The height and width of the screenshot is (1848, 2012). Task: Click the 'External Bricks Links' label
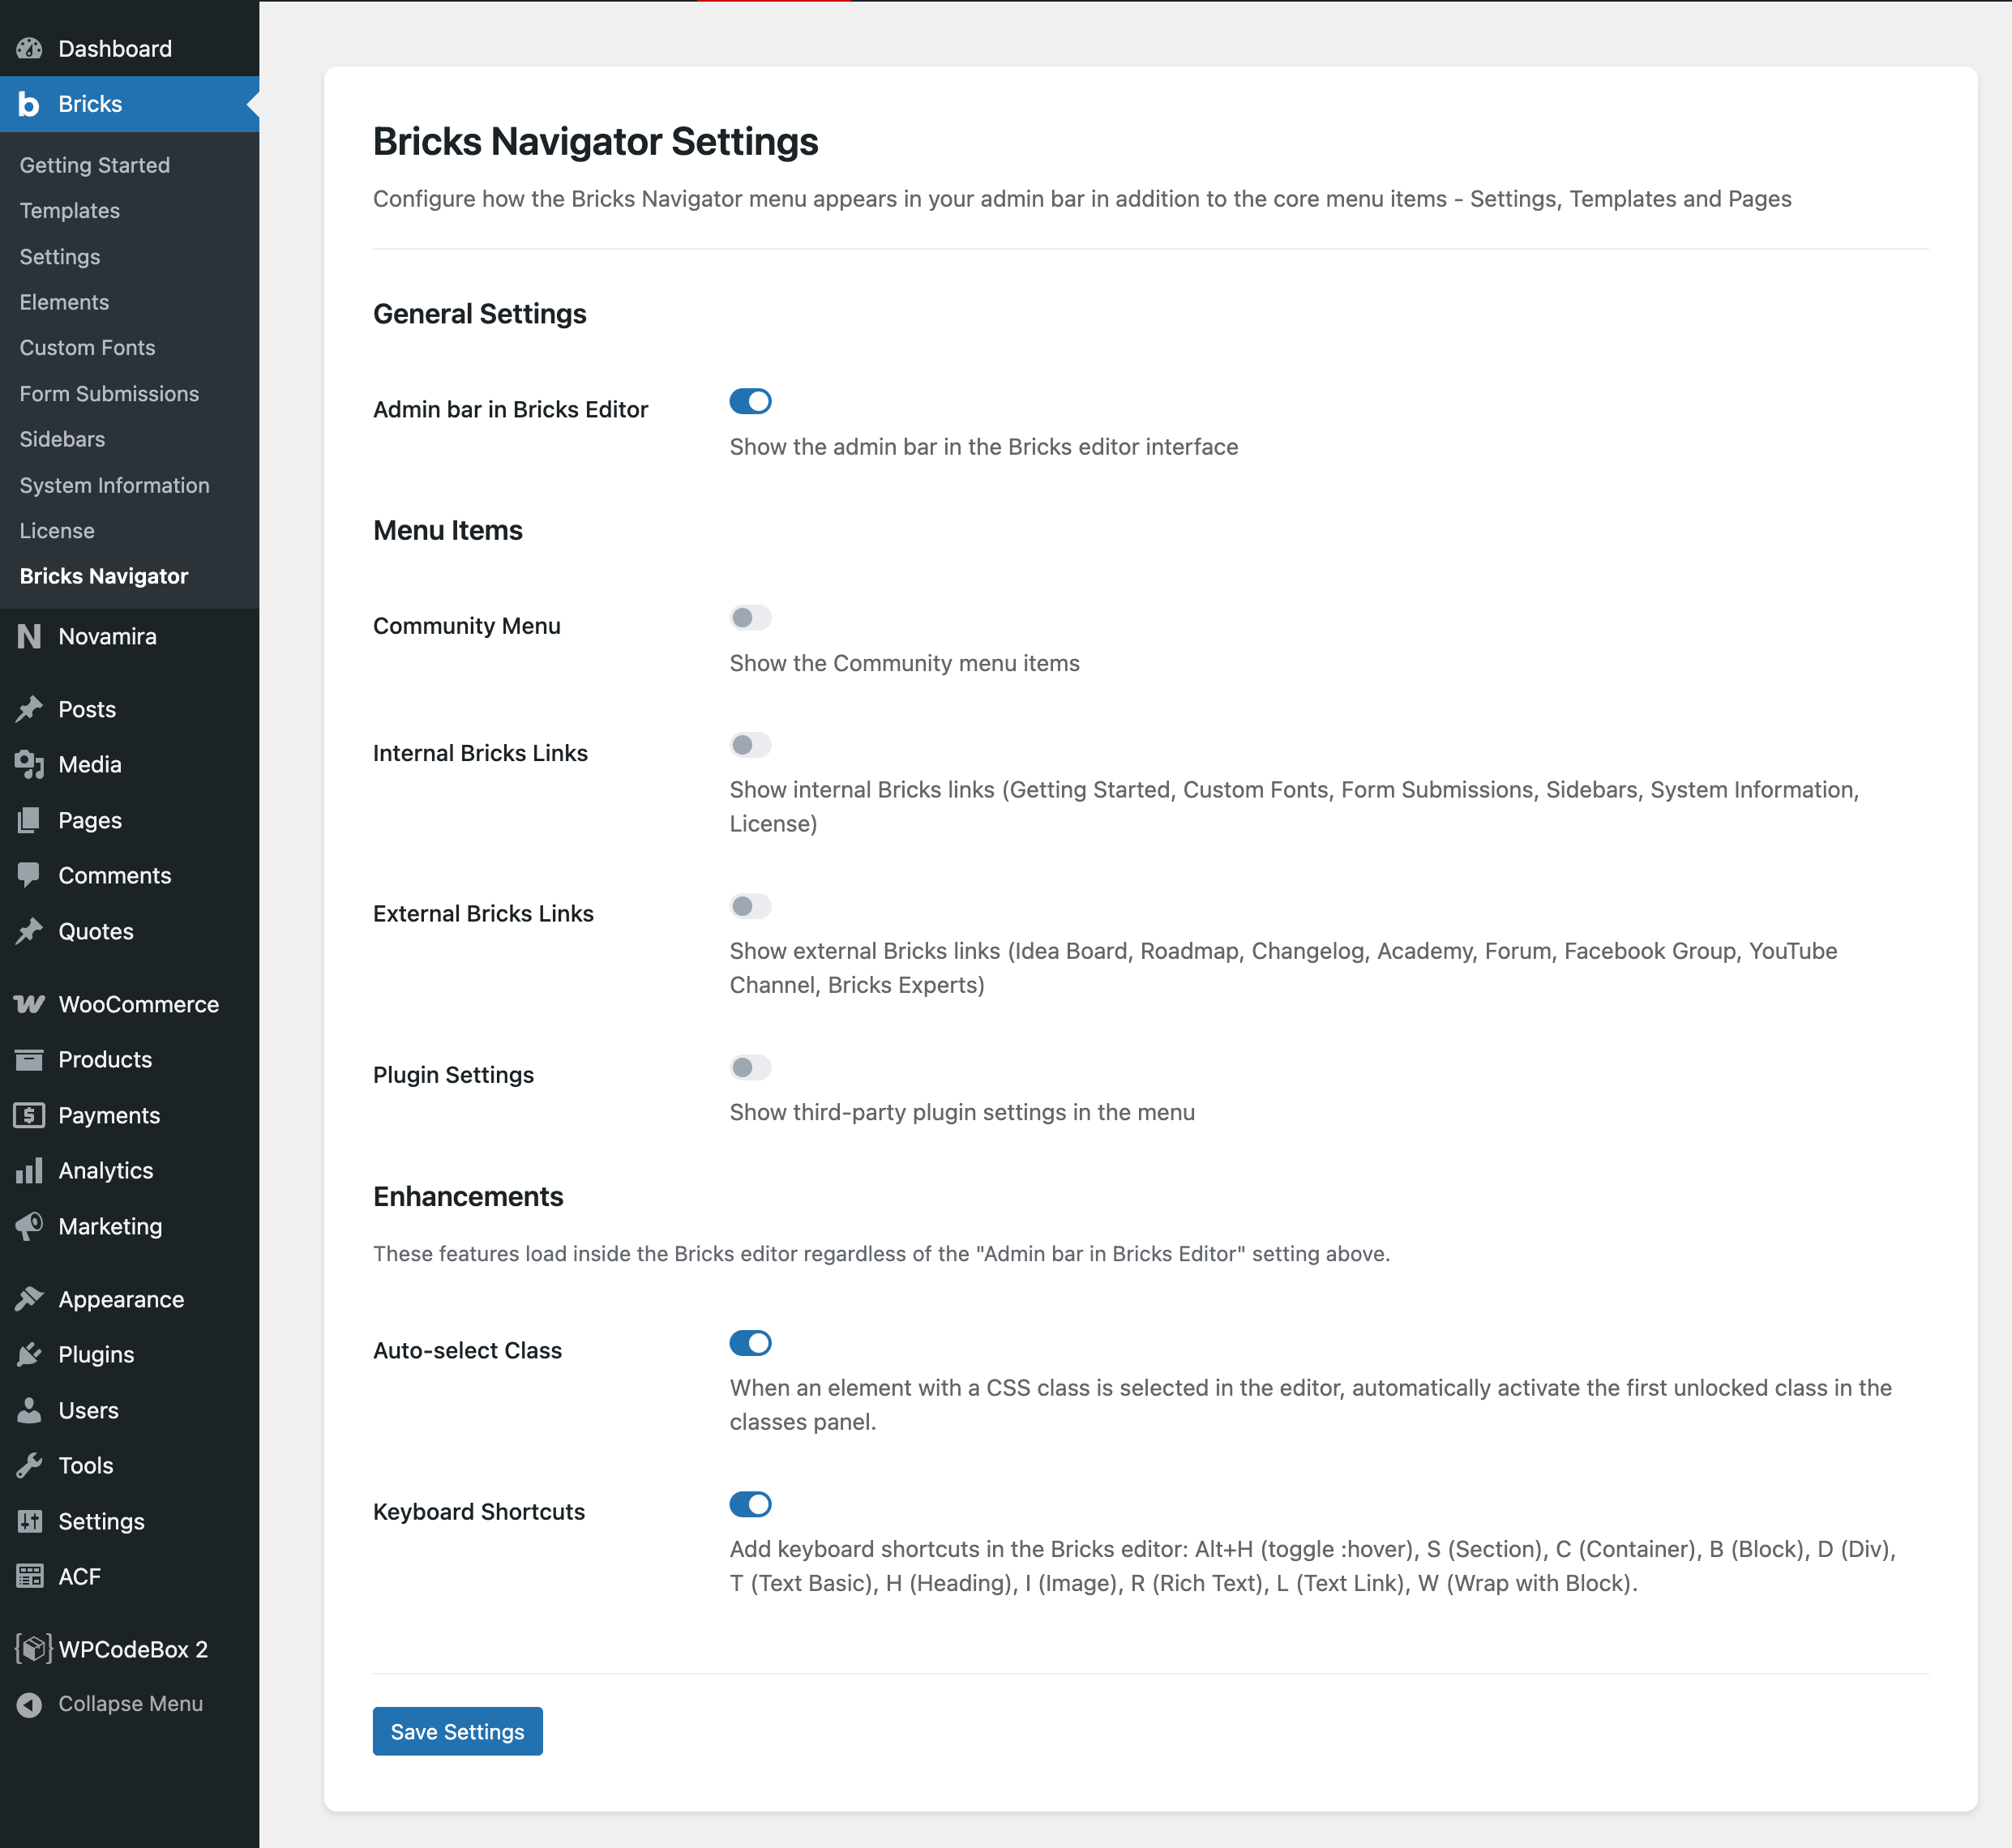(483, 914)
